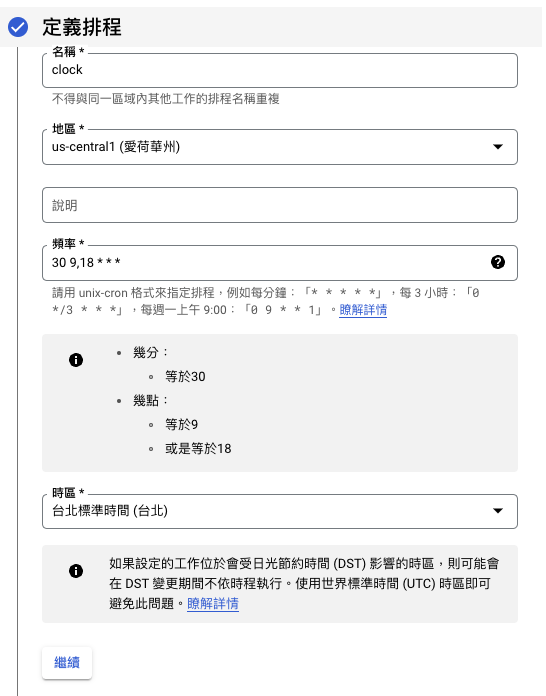Click the 說明 description input field
The width and height of the screenshot is (546, 696).
[x=280, y=205]
